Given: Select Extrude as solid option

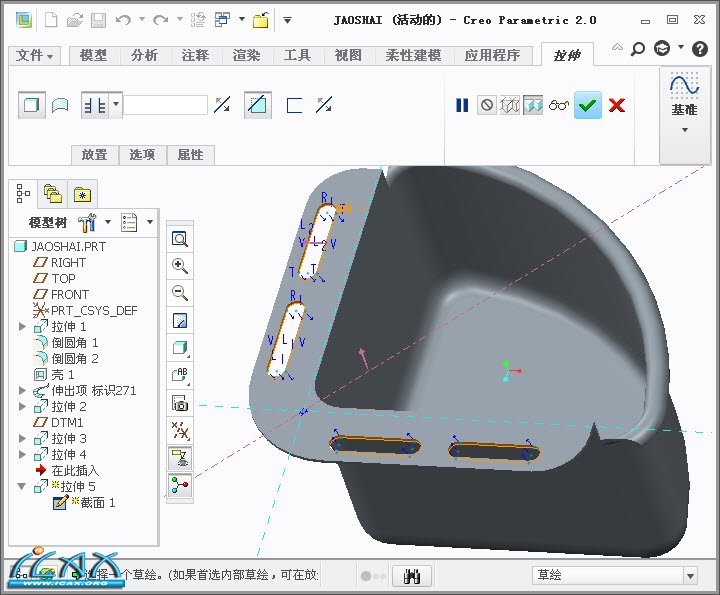Looking at the screenshot, I should pos(31,105).
